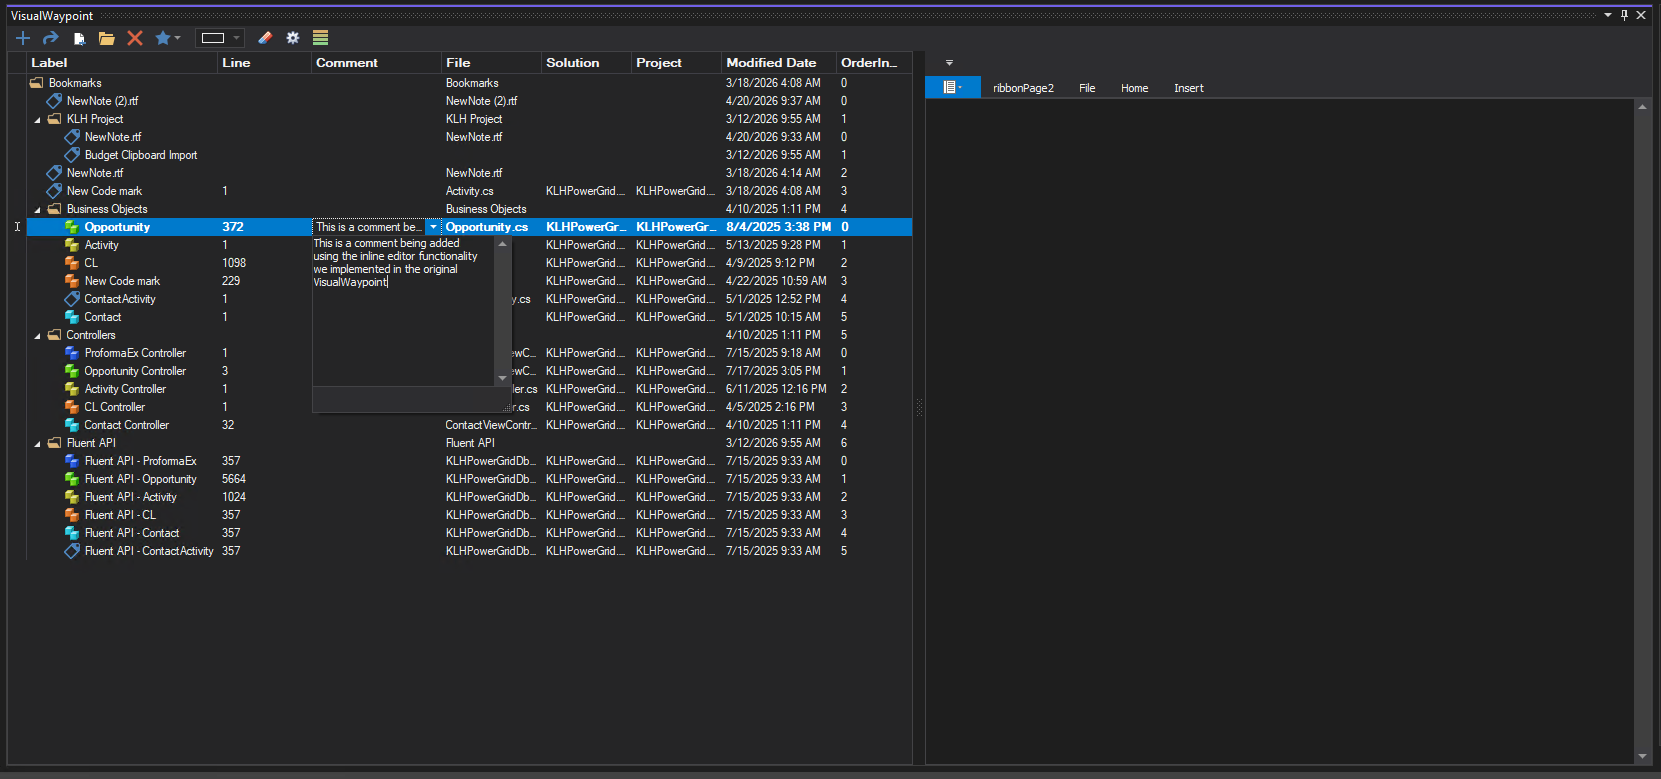Viewport: 1661px width, 779px height.
Task: Delete item with the red X icon
Action: tap(135, 38)
